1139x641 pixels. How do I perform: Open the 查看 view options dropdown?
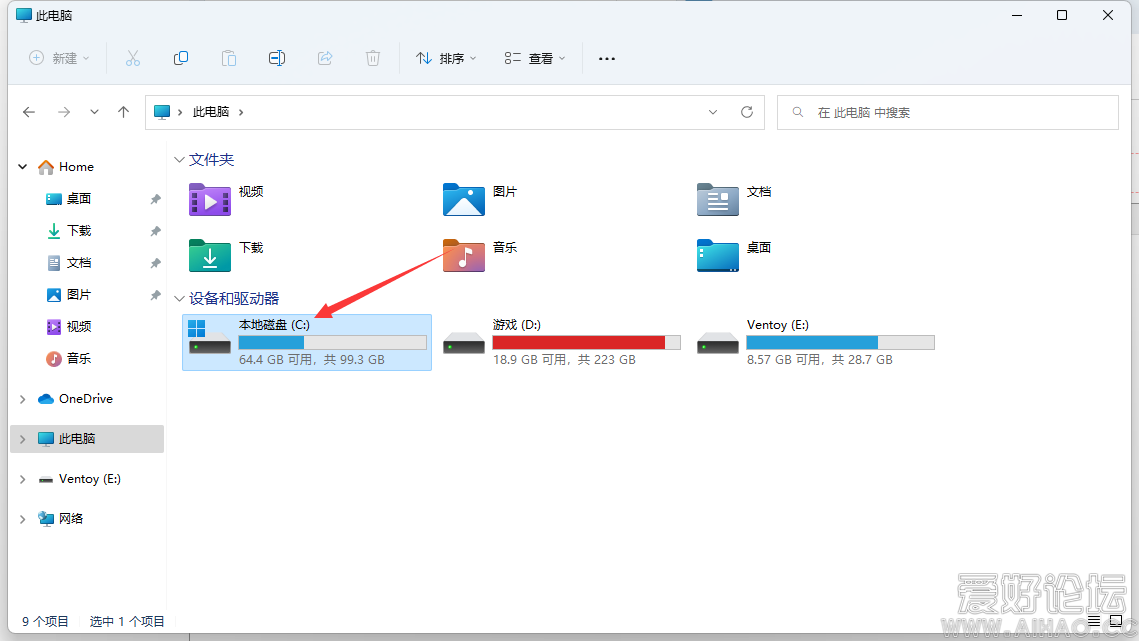[533, 58]
